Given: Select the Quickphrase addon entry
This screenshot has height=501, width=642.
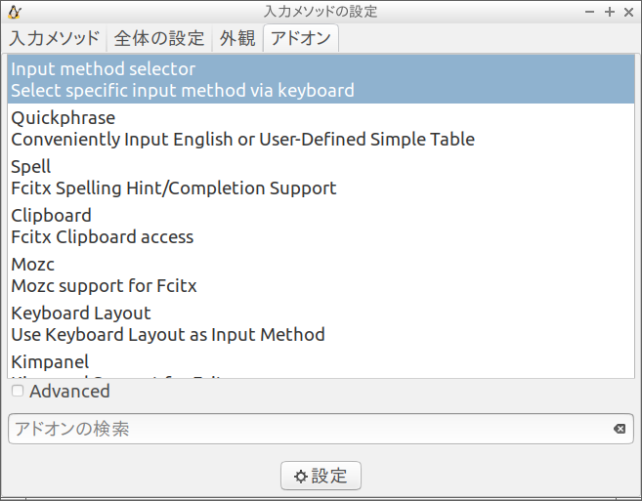Looking at the screenshot, I should pyautogui.click(x=320, y=129).
